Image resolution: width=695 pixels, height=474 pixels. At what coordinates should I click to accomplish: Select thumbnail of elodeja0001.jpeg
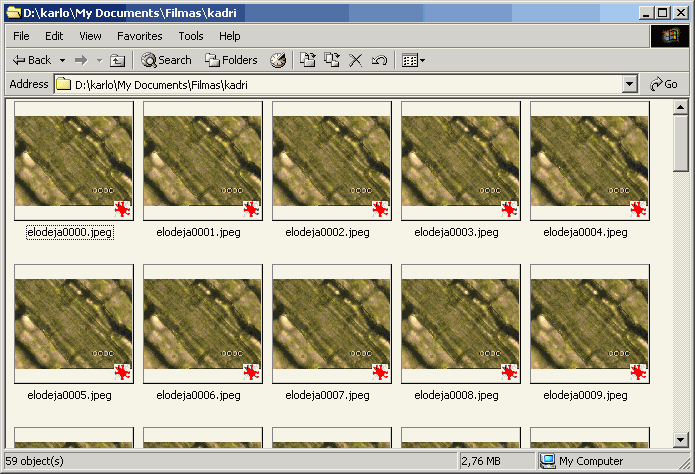pyautogui.click(x=203, y=161)
